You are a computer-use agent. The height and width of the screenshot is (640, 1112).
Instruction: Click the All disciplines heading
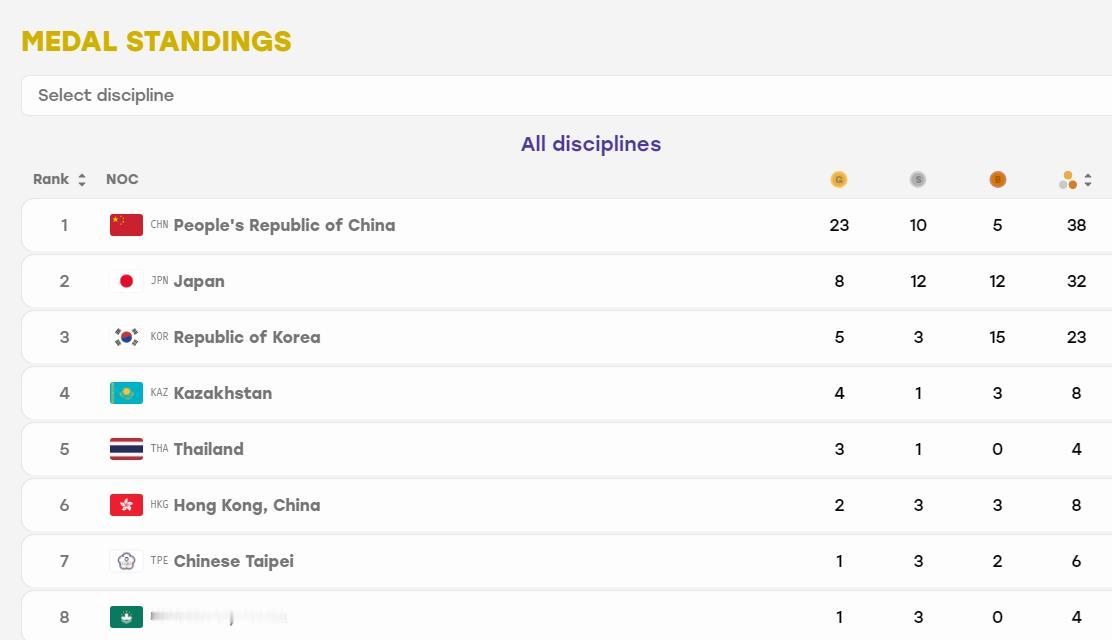click(x=591, y=144)
